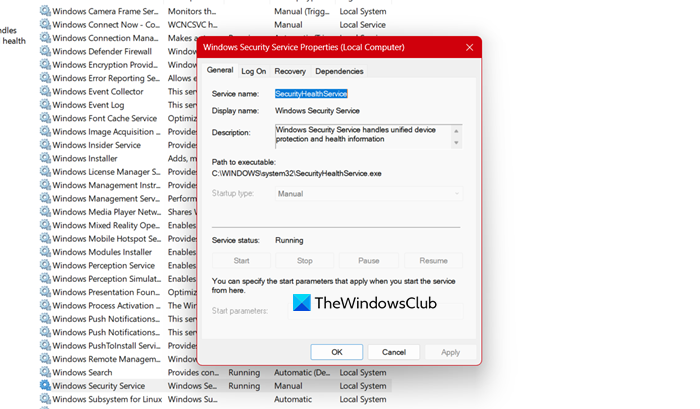Image resolution: width=700 pixels, height=409 pixels.
Task: Click the Start parameters input field
Action: tap(375, 311)
